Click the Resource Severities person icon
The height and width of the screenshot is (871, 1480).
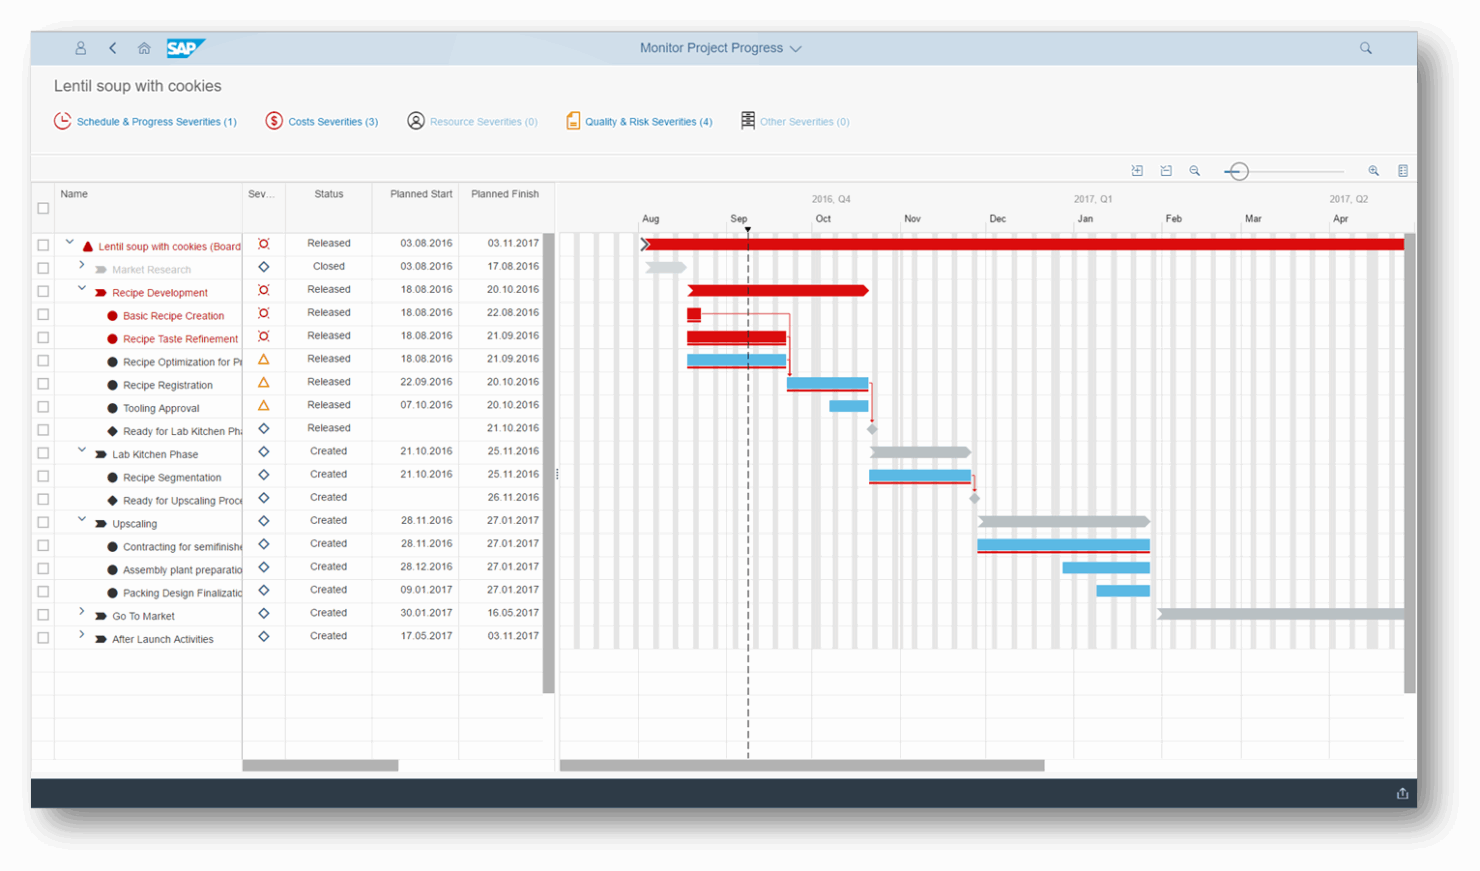pos(417,120)
